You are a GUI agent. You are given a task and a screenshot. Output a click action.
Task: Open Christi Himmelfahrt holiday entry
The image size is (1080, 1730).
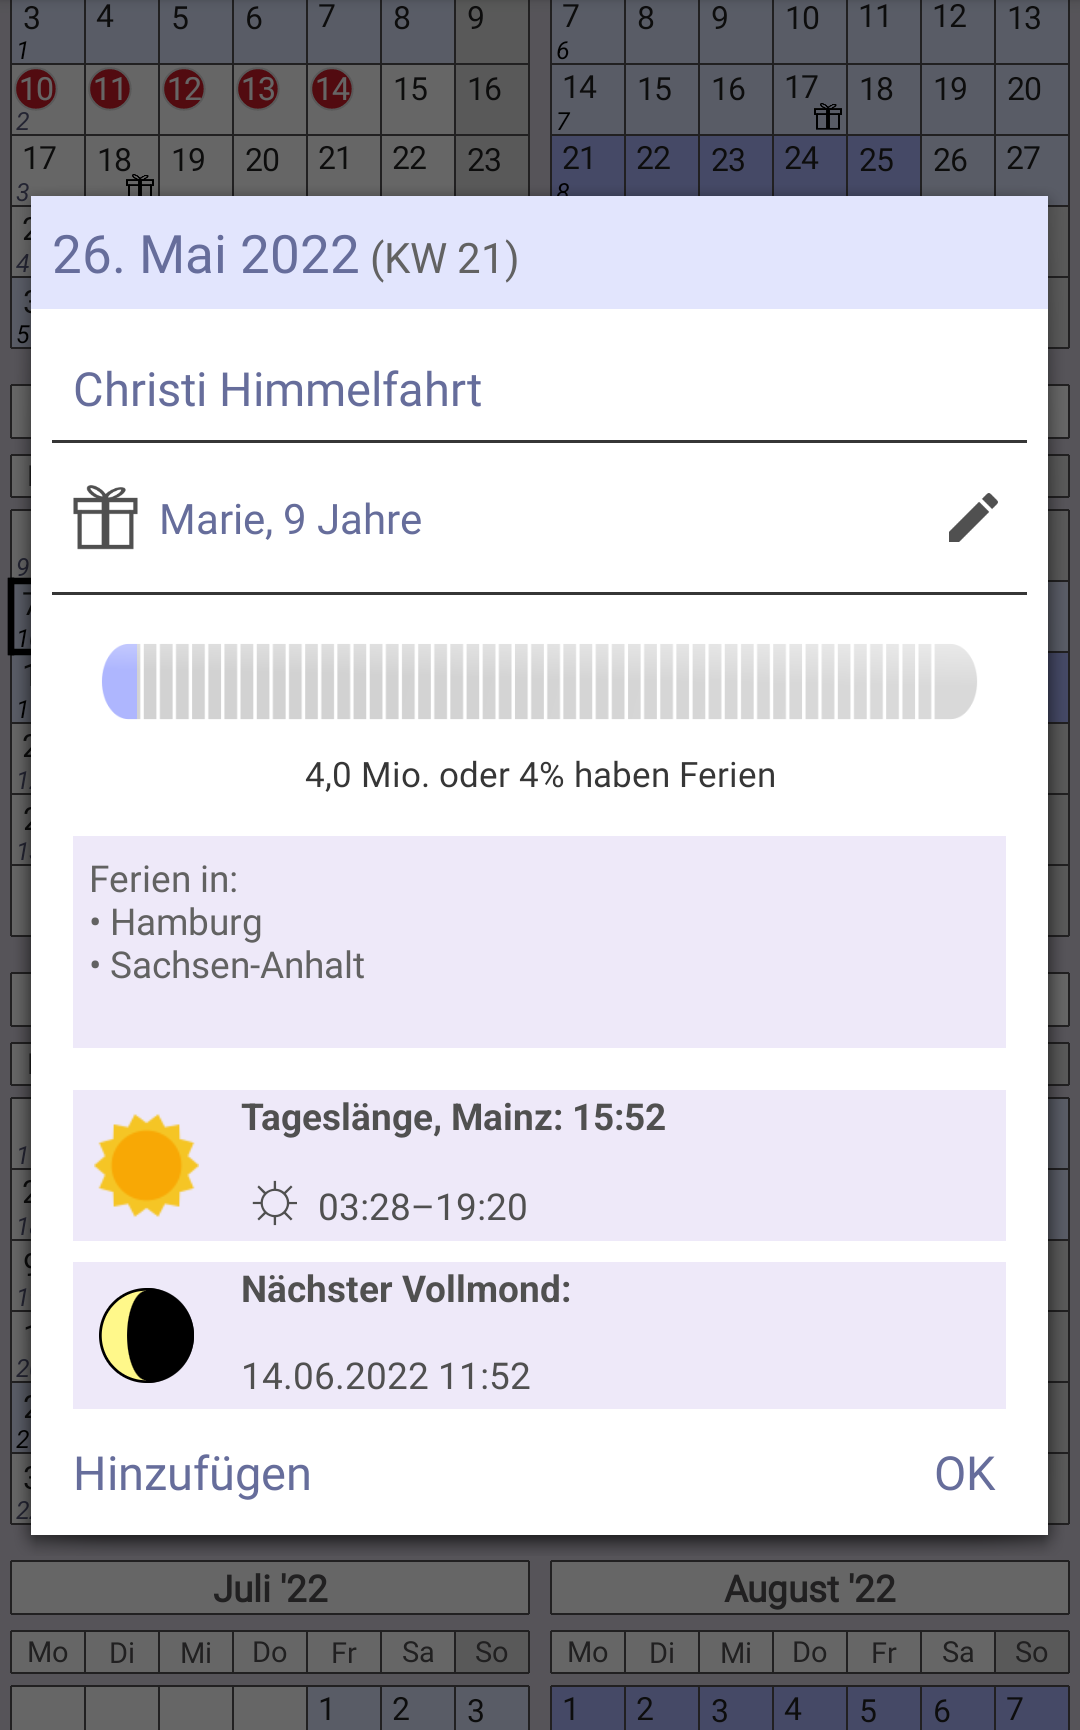[278, 389]
